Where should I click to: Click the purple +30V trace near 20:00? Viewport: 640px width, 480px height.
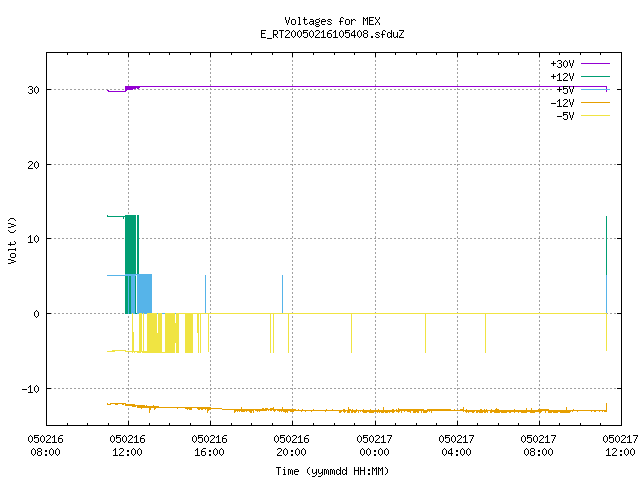tap(292, 87)
